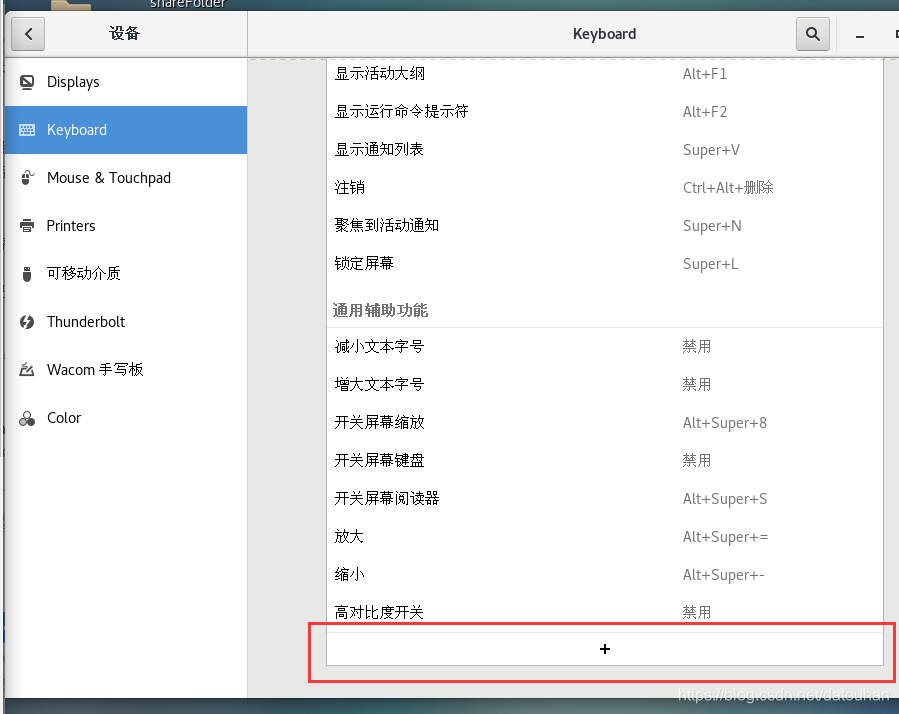
Task: Click the Alt+Super+8 shortcut value
Action: (725, 423)
